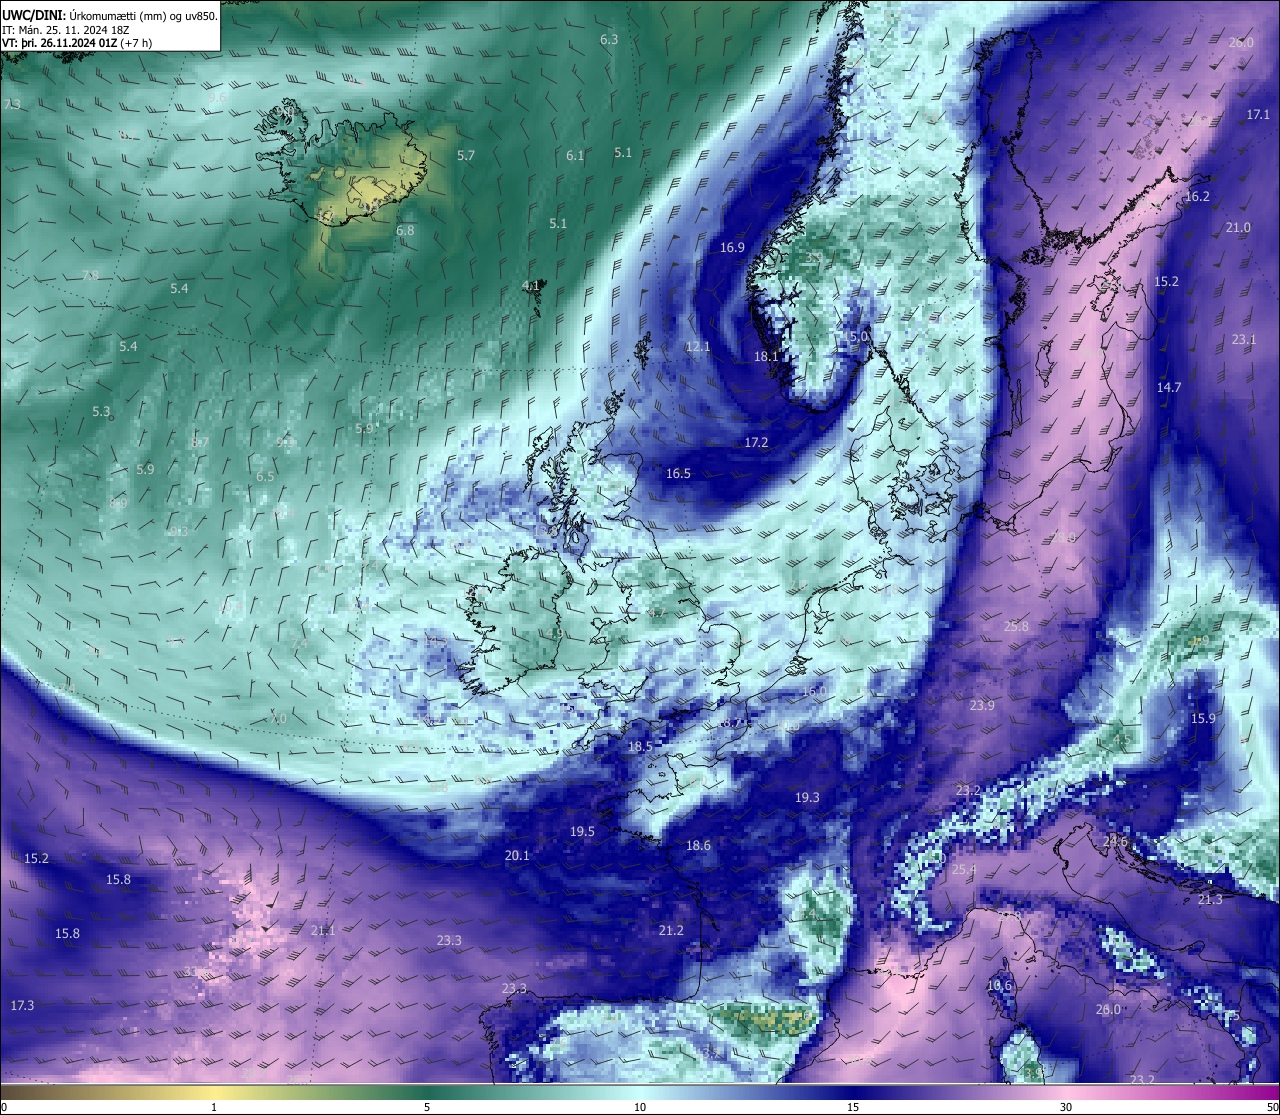This screenshot has height=1115, width=1280.
Task: Click the map value "17.2"
Action: [756, 442]
